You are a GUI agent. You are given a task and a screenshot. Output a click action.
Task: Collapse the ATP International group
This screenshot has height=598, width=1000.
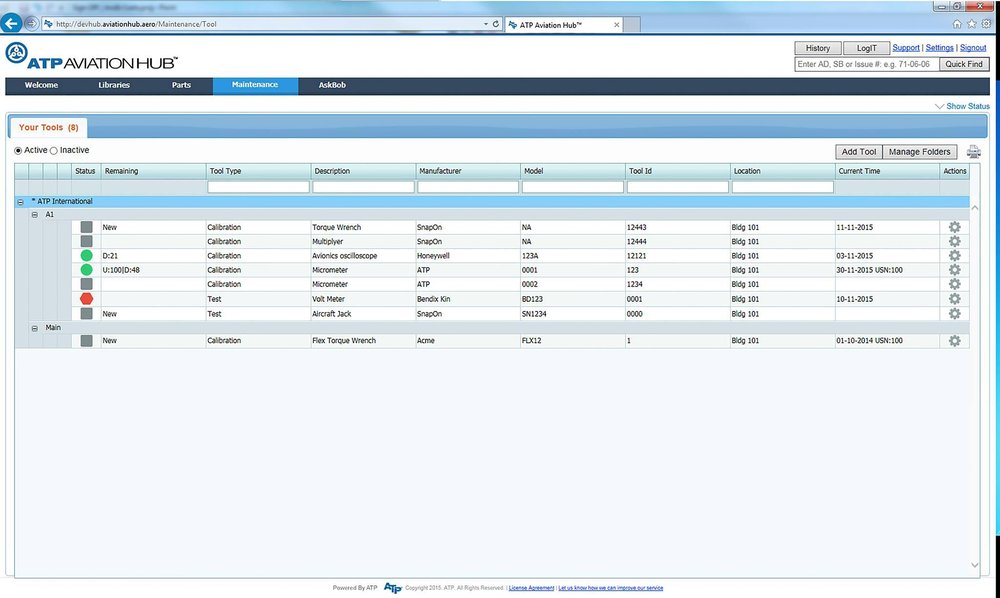click(22, 202)
